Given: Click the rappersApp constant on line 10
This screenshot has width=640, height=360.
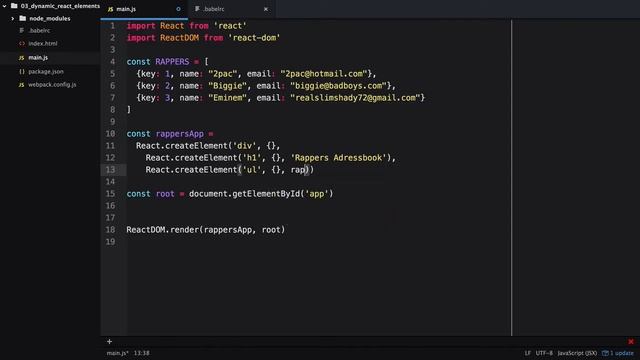Looking at the screenshot, I should click(179, 134).
